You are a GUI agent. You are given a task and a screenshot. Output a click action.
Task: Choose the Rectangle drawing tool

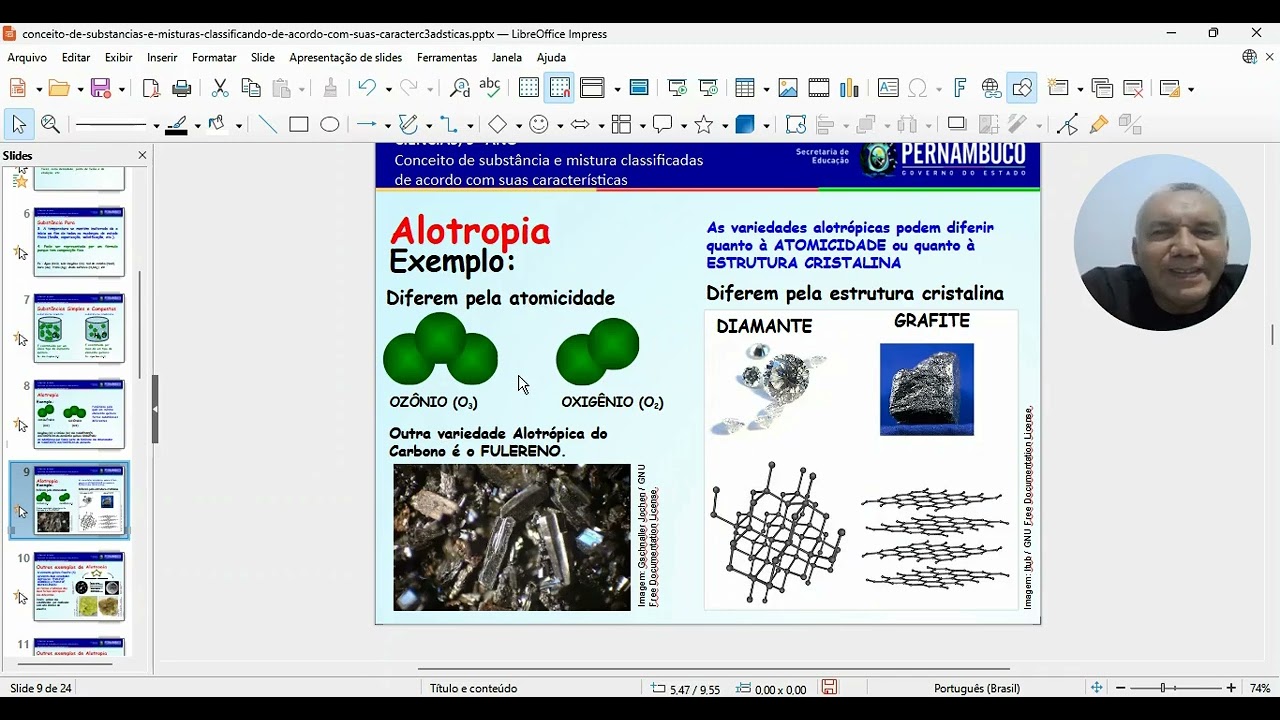coord(299,125)
